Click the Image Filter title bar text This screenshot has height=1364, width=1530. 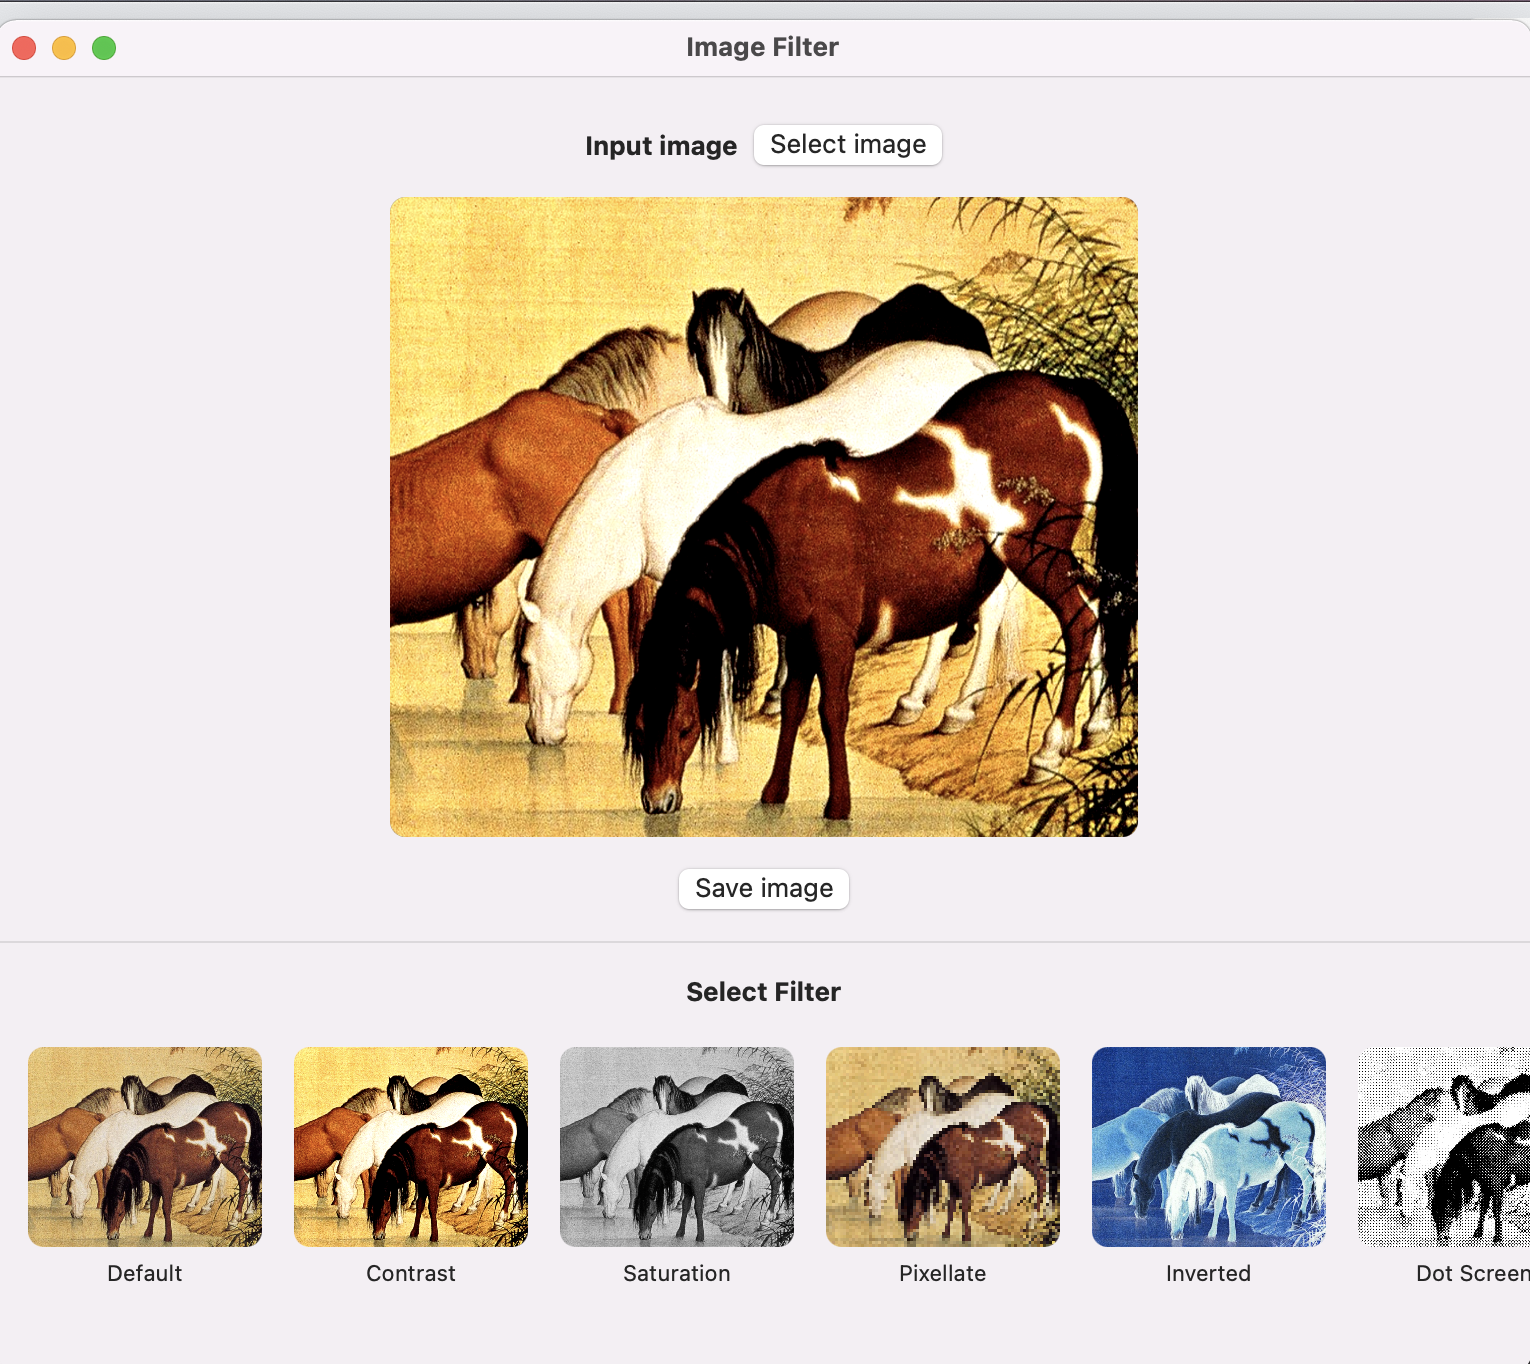tap(762, 46)
